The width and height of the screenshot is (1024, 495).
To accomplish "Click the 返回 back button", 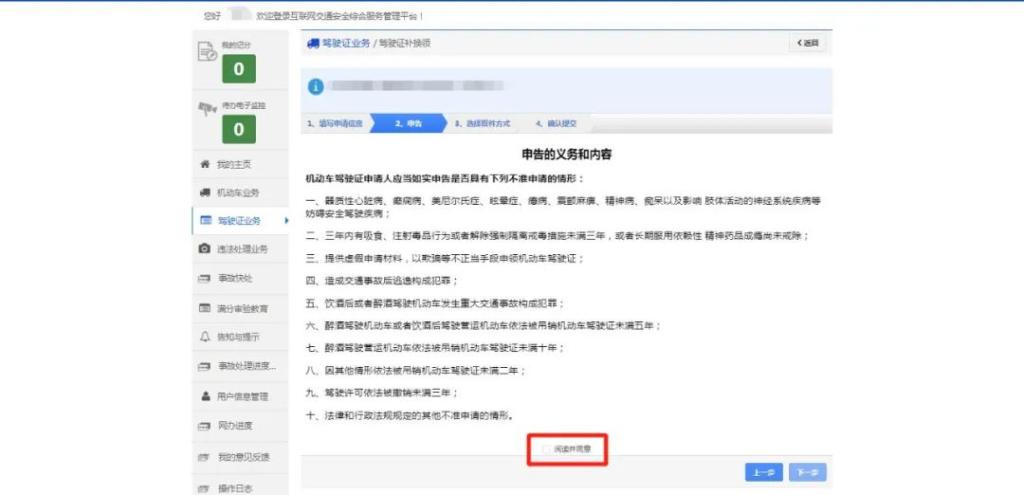I will tap(807, 43).
